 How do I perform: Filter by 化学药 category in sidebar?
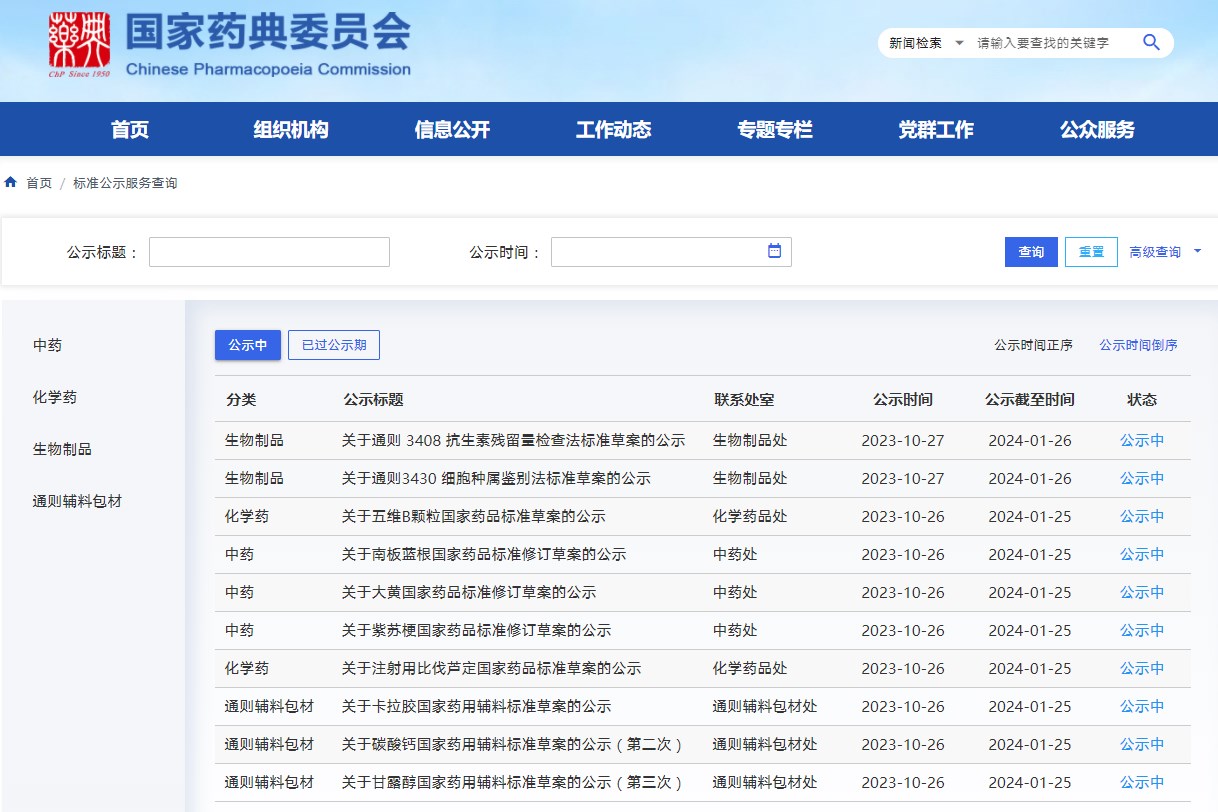click(55, 397)
